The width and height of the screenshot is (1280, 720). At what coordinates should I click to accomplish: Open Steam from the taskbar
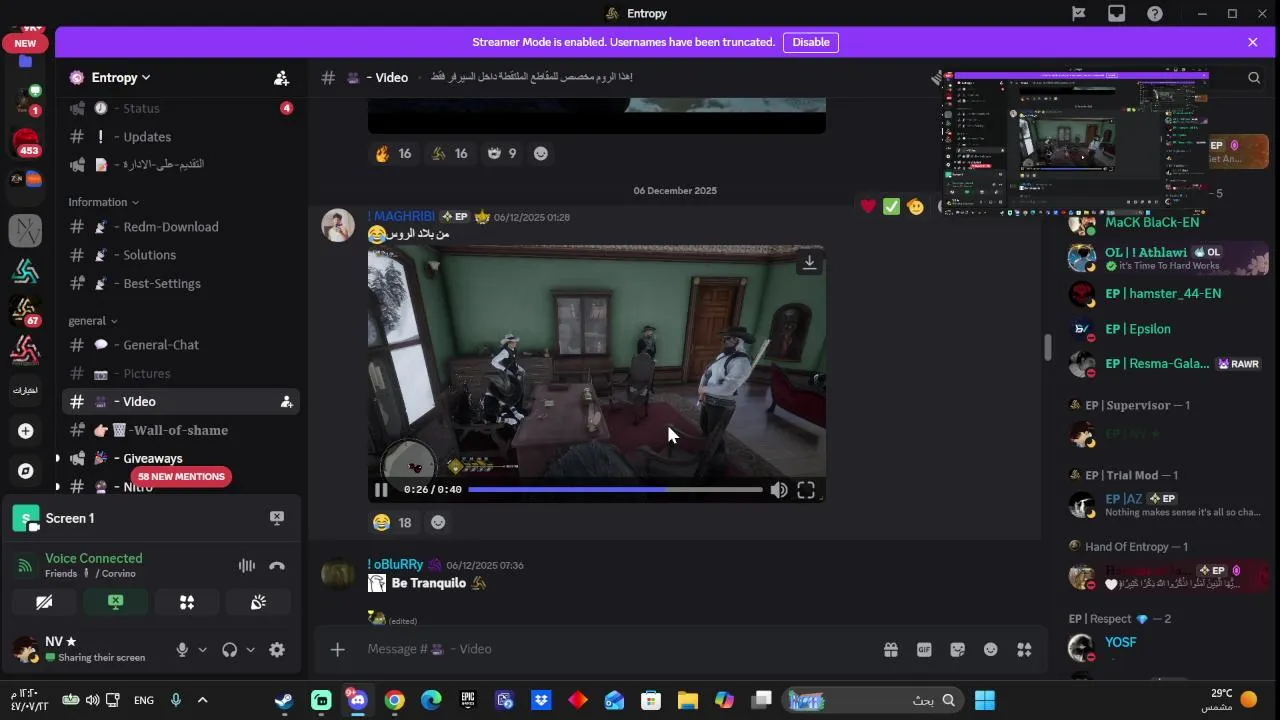pos(285,700)
